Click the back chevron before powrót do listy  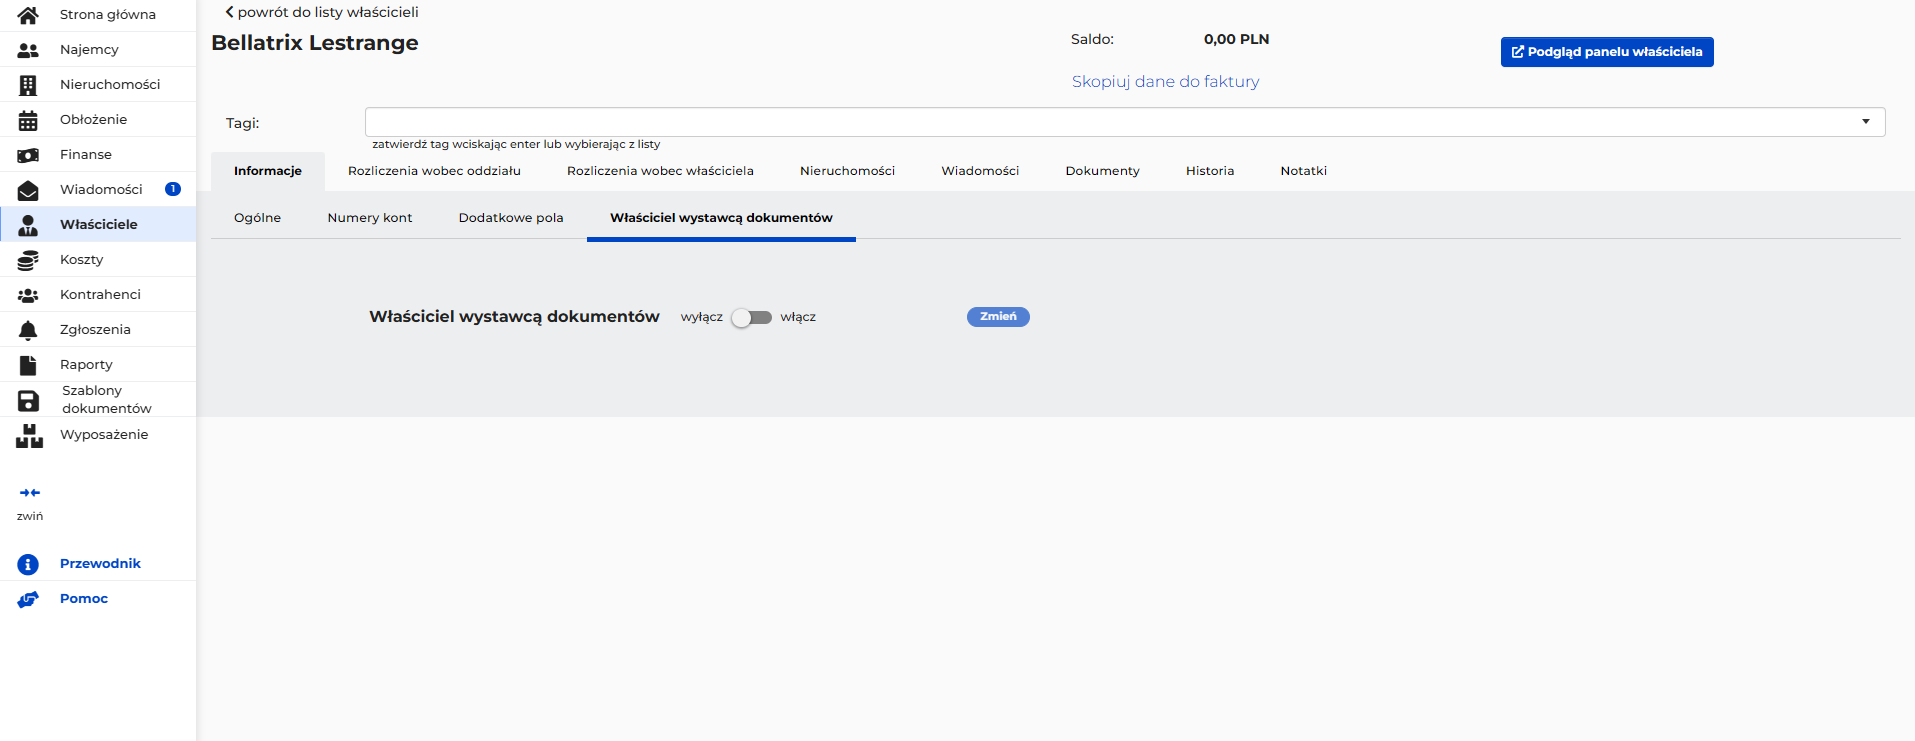tap(229, 12)
